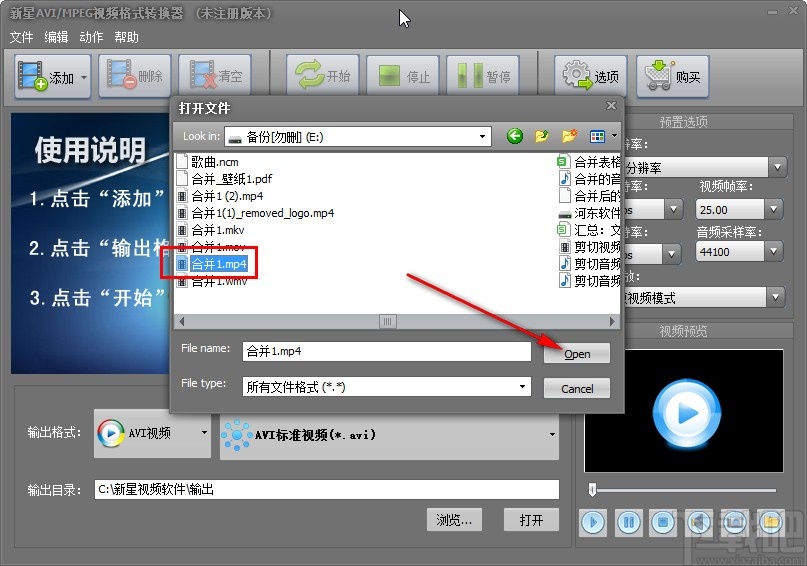Click the camera snapshot icon below preview
The width and height of the screenshot is (807, 566).
[734, 523]
